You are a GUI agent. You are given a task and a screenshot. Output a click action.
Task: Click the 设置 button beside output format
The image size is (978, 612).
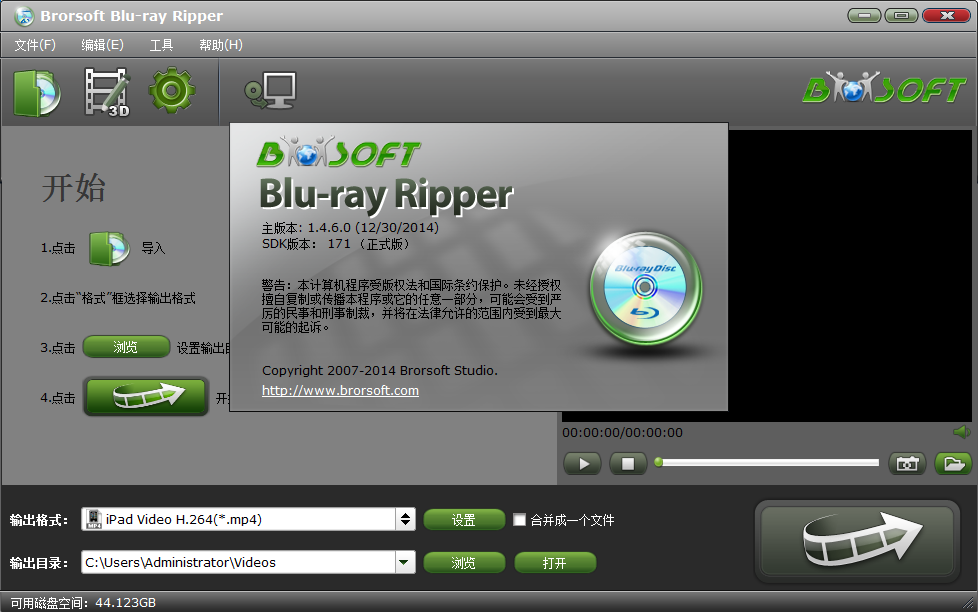(463, 520)
